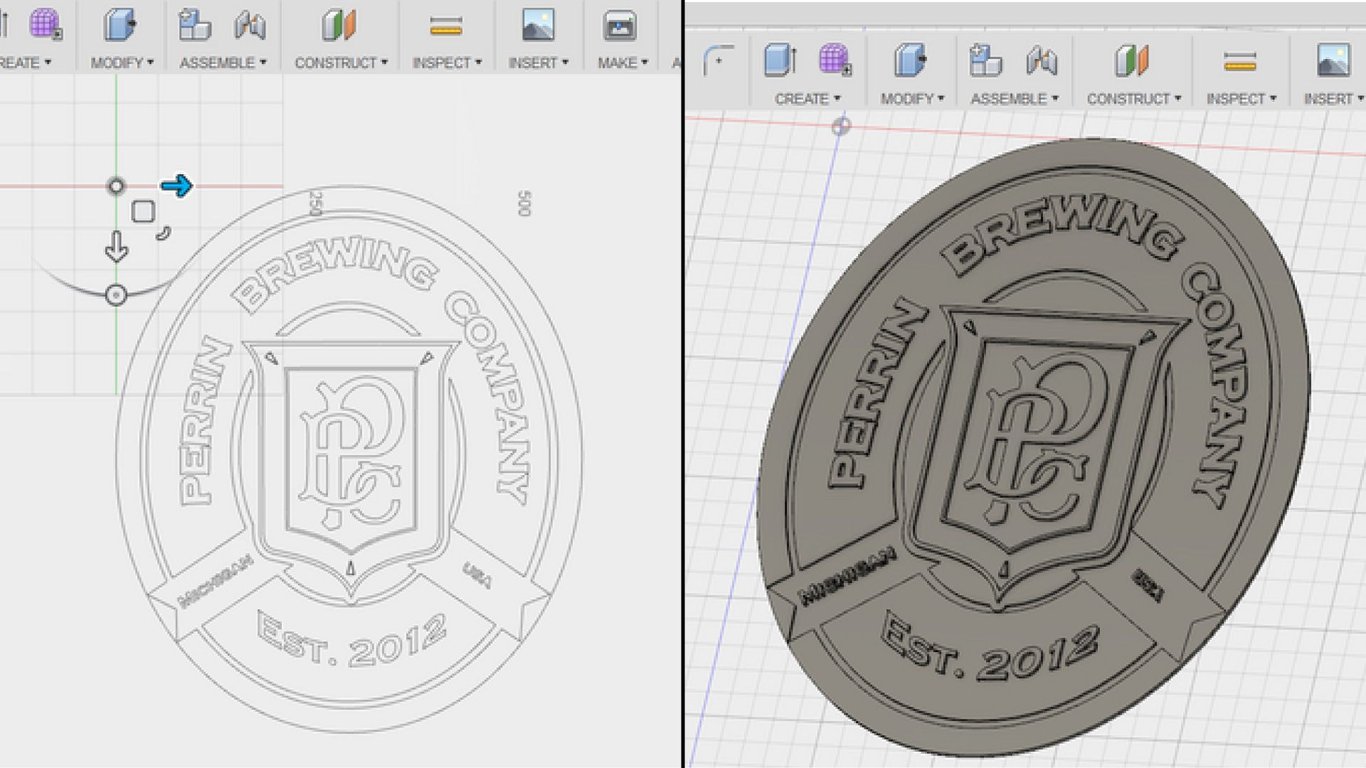Open MODIFY dropdown in right window
This screenshot has width=1366, height=768.
tap(912, 99)
